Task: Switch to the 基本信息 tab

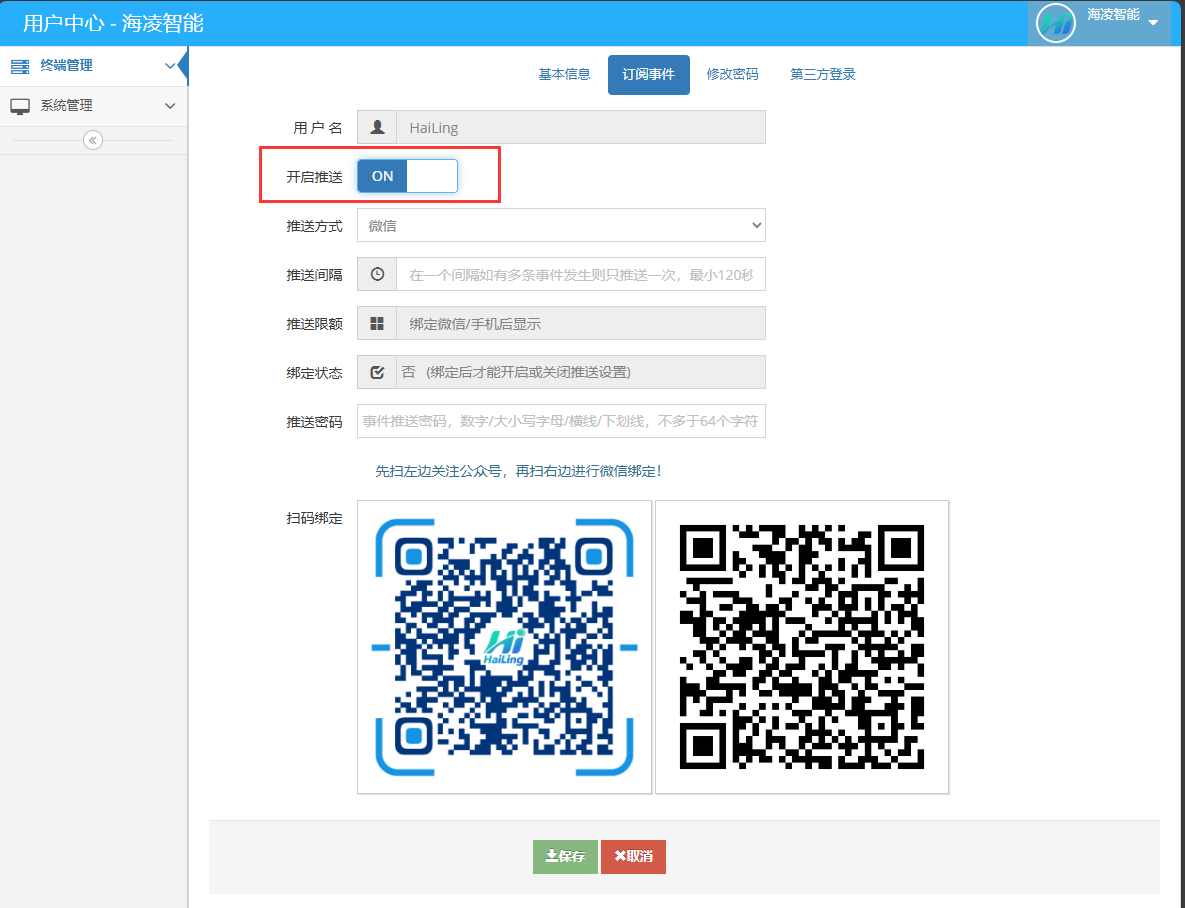Action: tap(565, 74)
